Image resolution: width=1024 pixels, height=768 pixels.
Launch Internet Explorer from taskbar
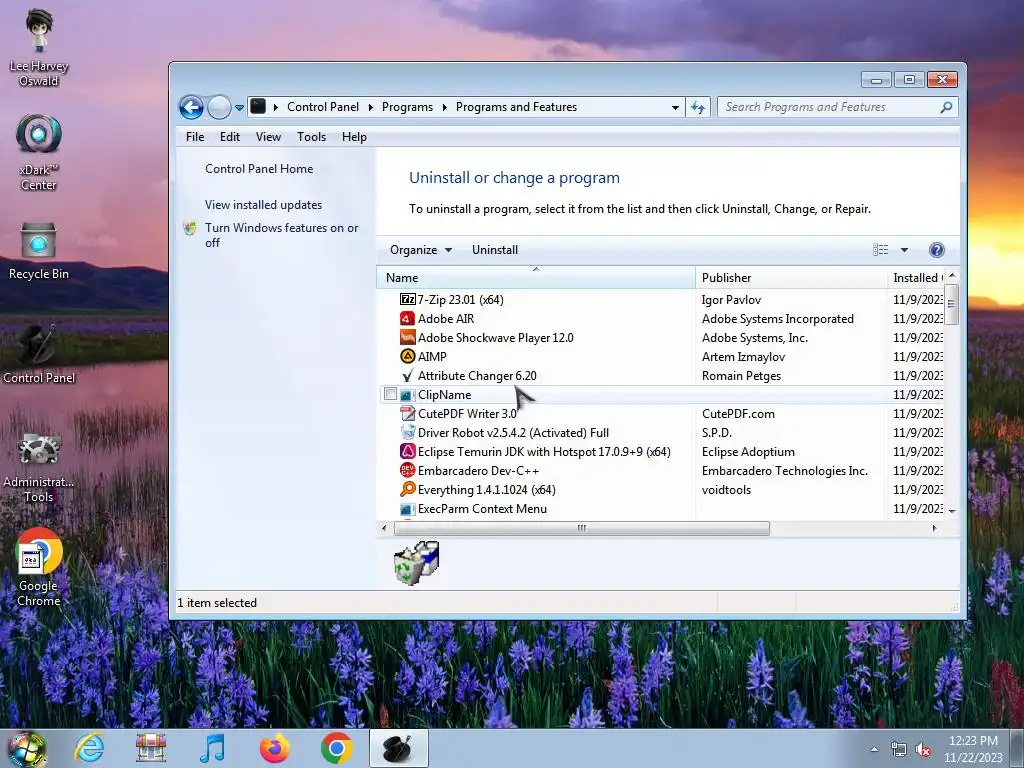(89, 748)
